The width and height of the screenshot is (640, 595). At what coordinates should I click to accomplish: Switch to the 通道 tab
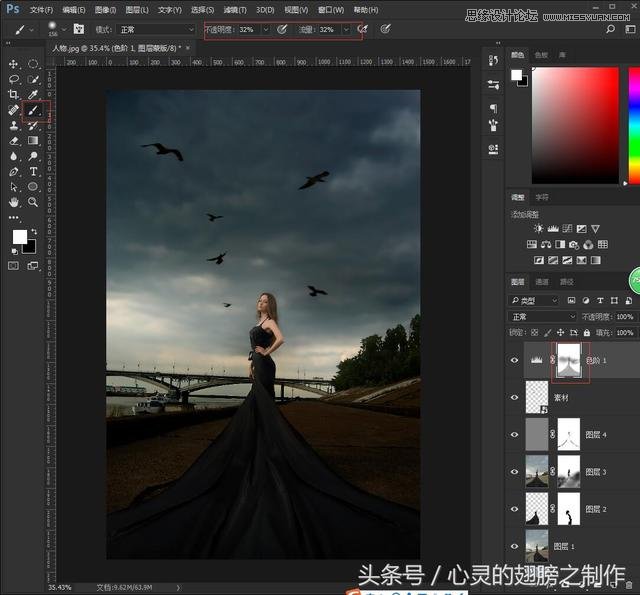coord(542,282)
